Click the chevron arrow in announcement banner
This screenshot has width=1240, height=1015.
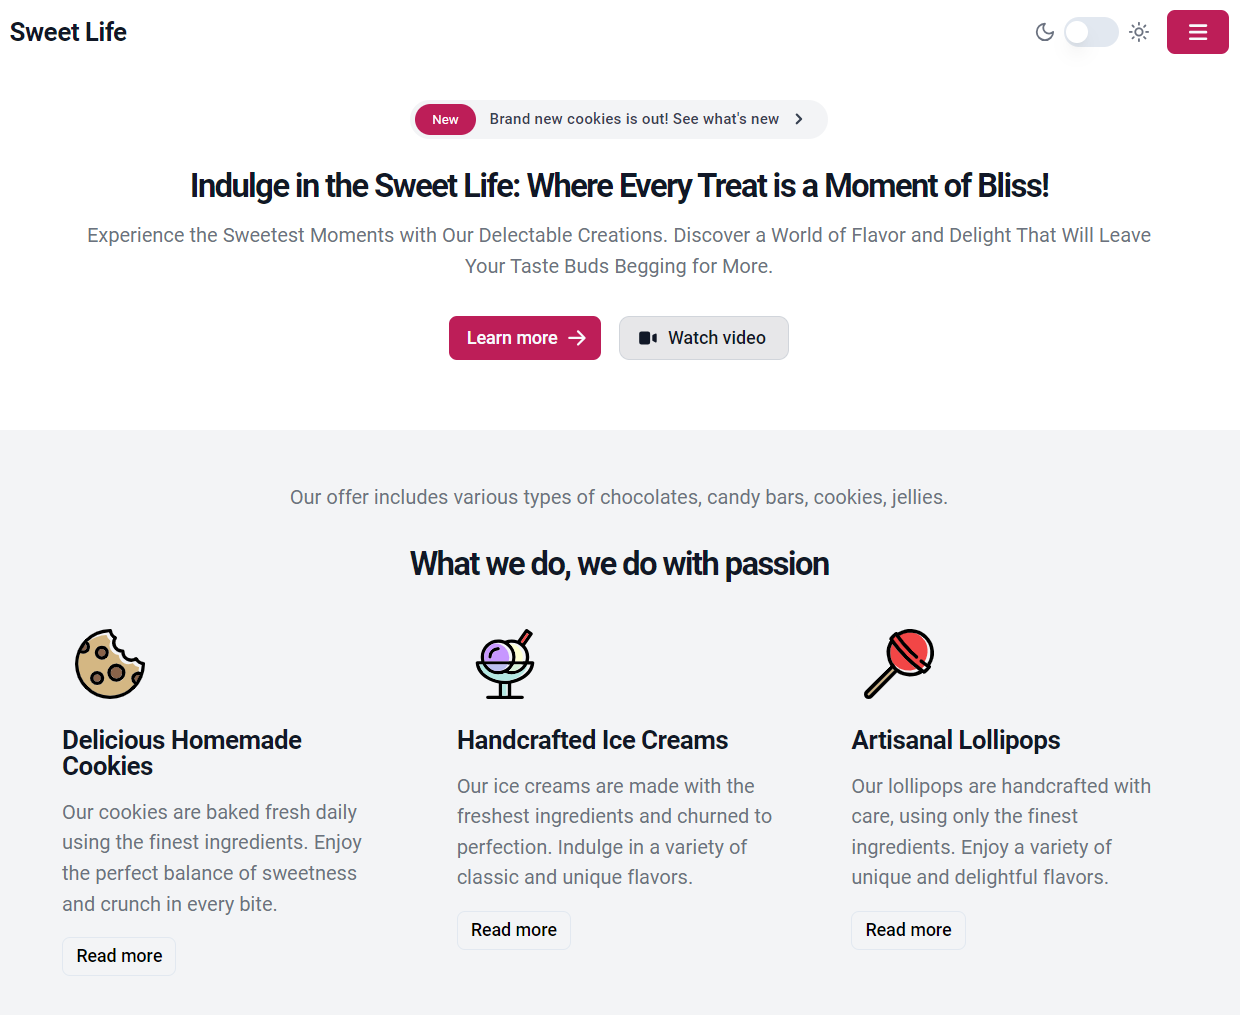pyautogui.click(x=799, y=119)
